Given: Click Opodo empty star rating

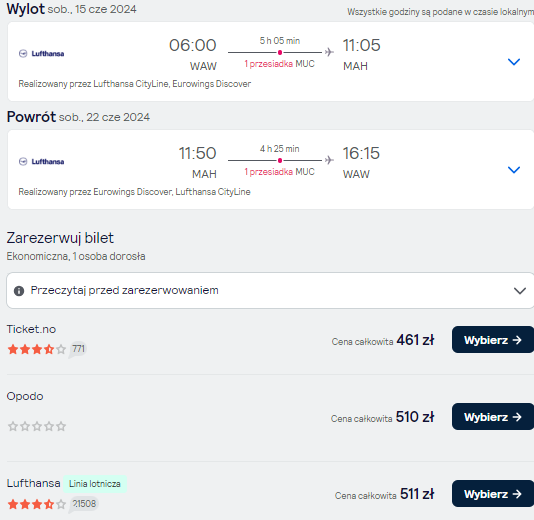Looking at the screenshot, I should point(37,426).
